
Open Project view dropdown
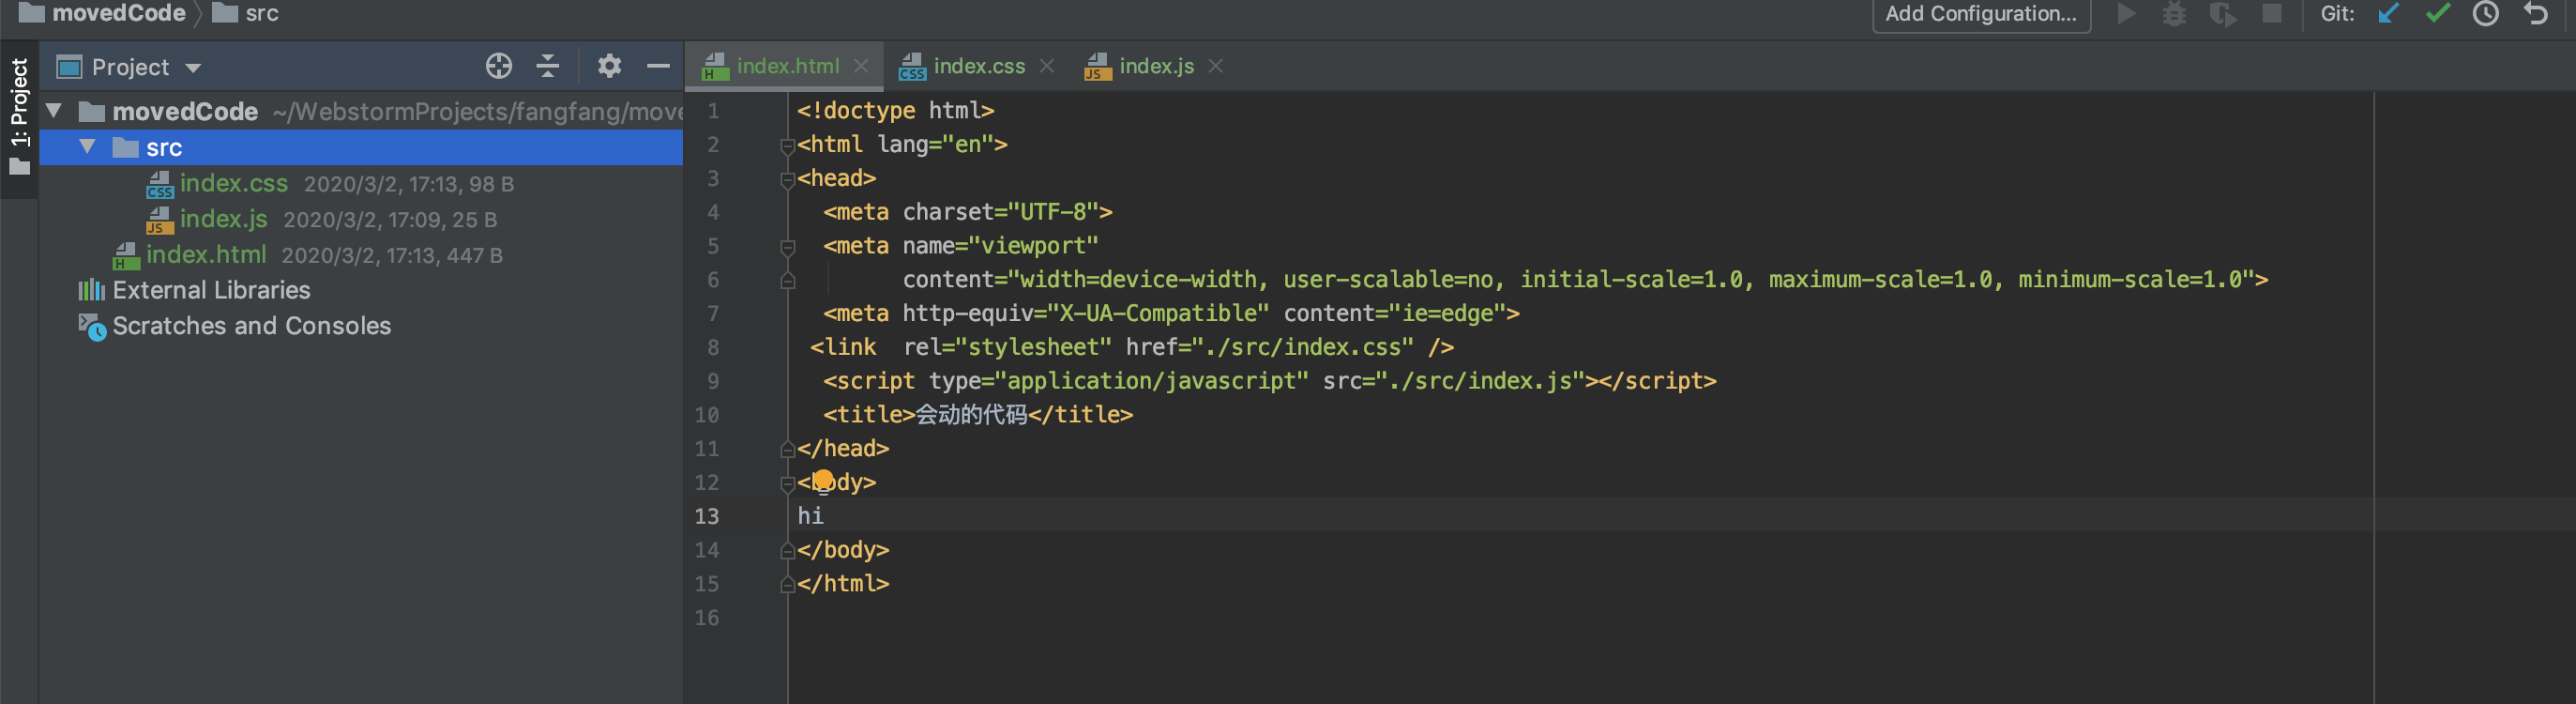194,68
